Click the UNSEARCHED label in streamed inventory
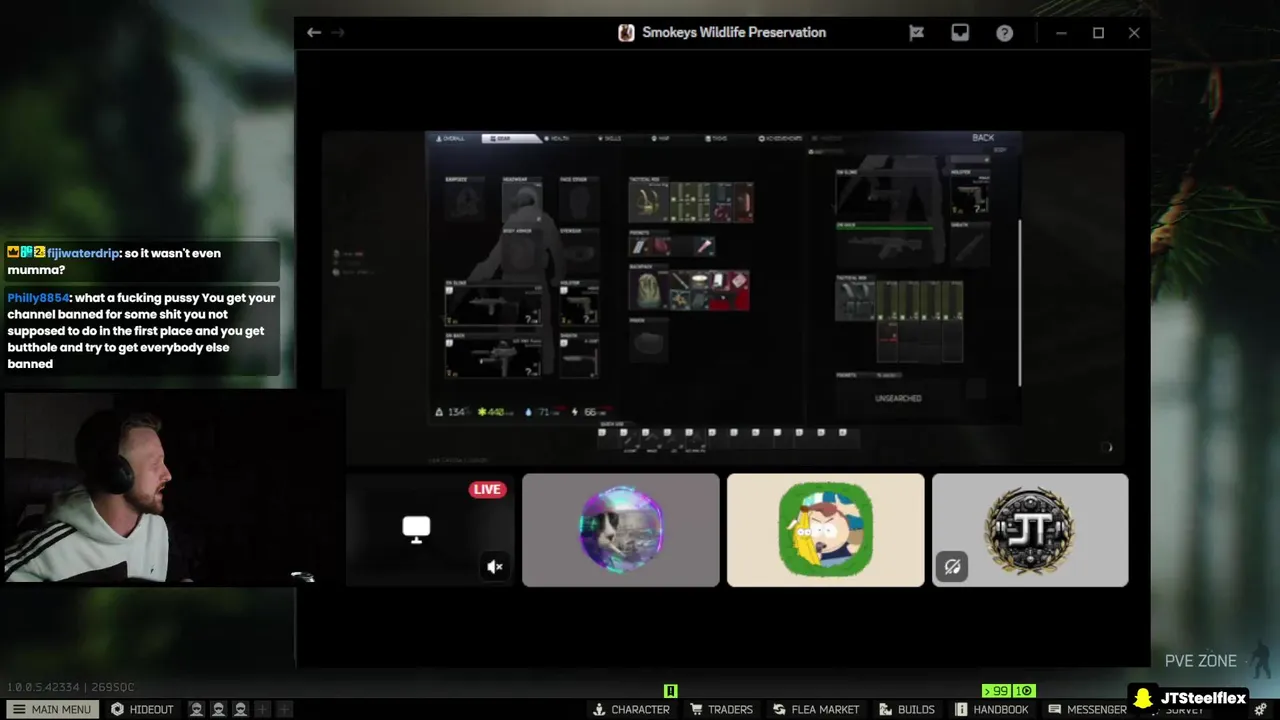The height and width of the screenshot is (720, 1280). click(898, 398)
